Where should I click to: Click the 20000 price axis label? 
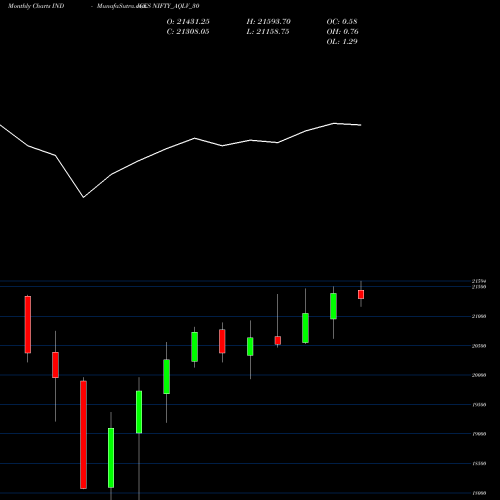[x=479, y=375]
